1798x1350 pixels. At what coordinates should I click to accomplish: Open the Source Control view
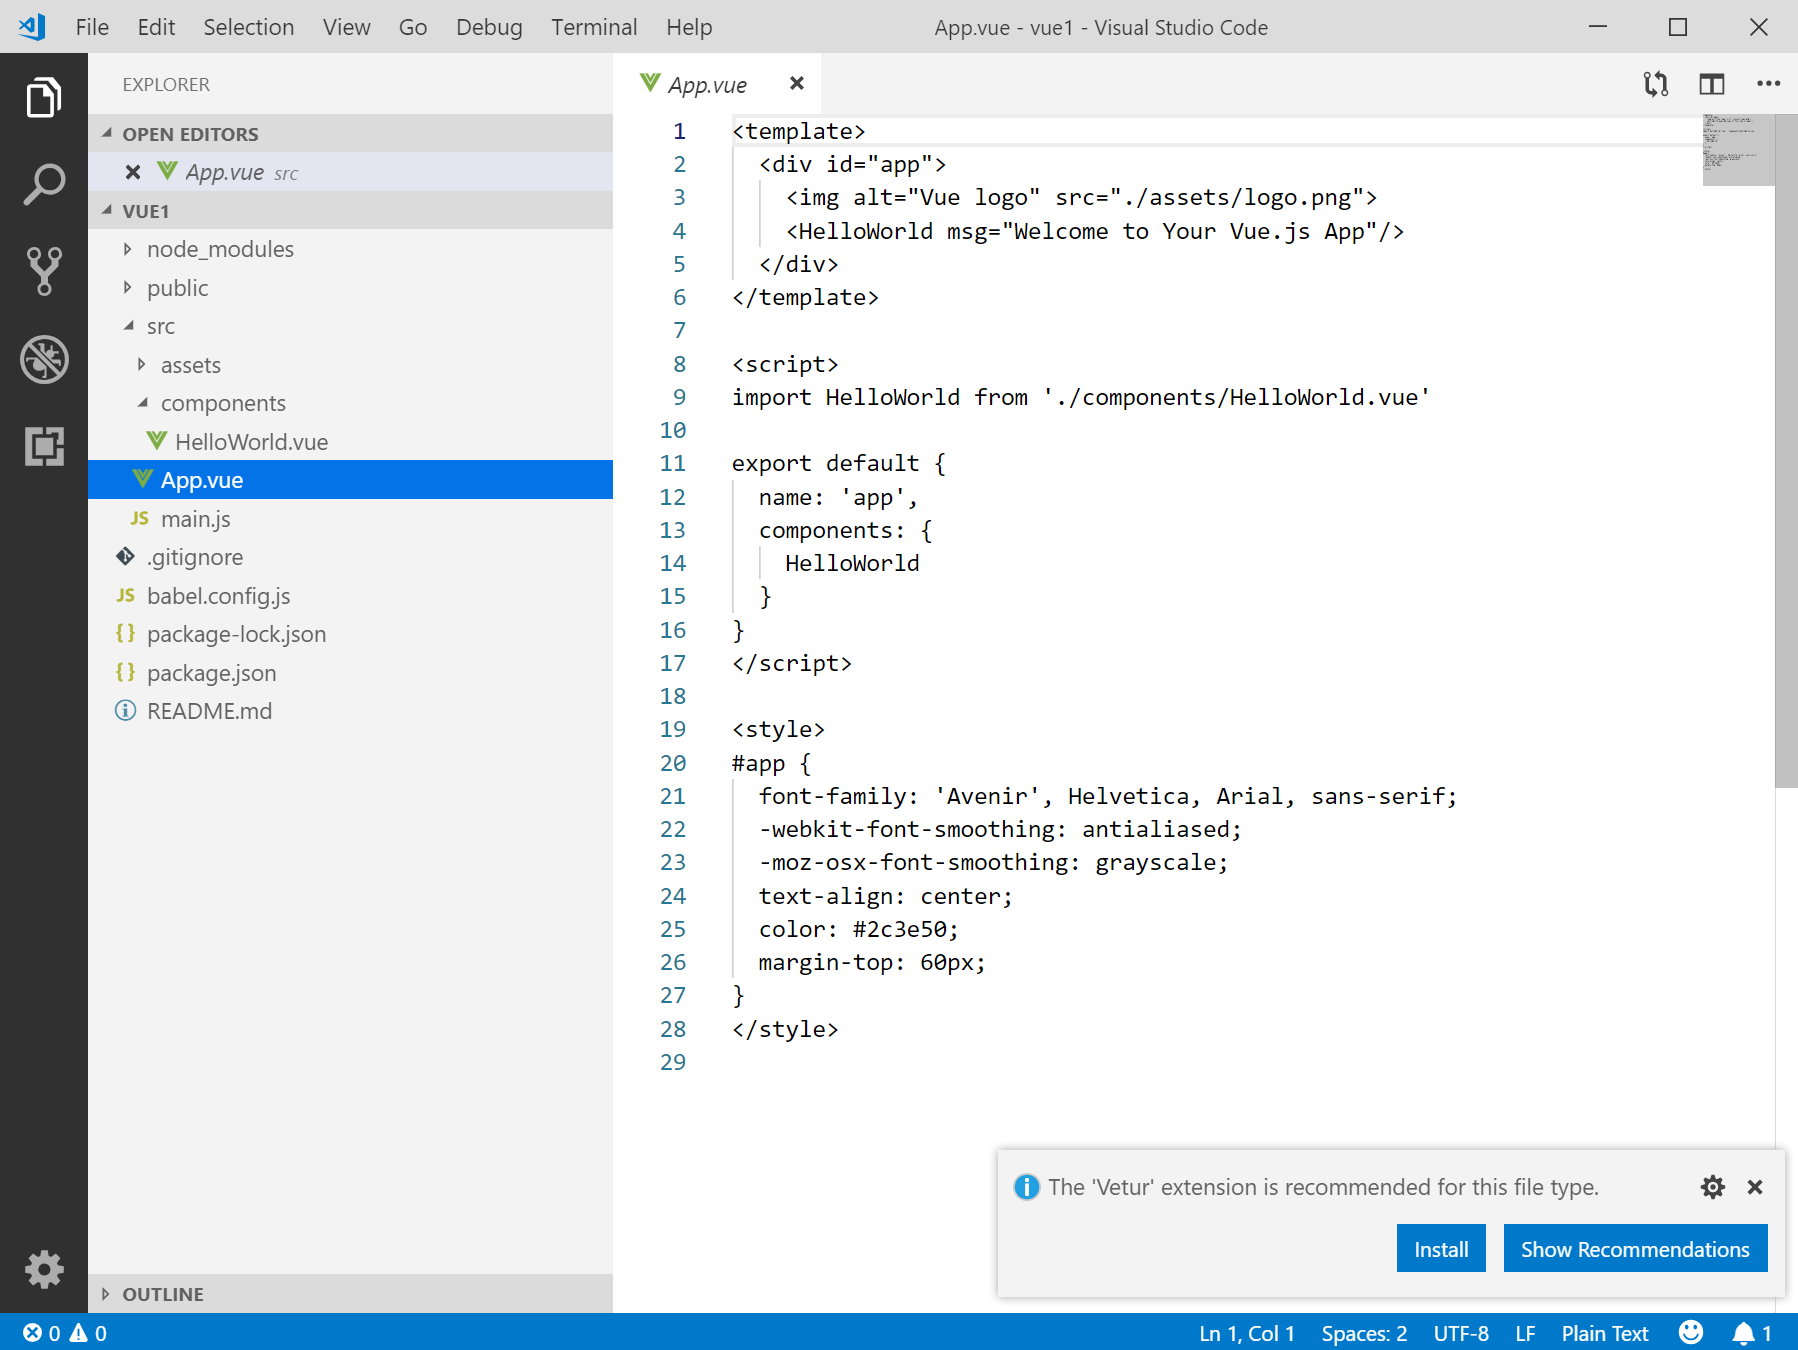coord(44,271)
